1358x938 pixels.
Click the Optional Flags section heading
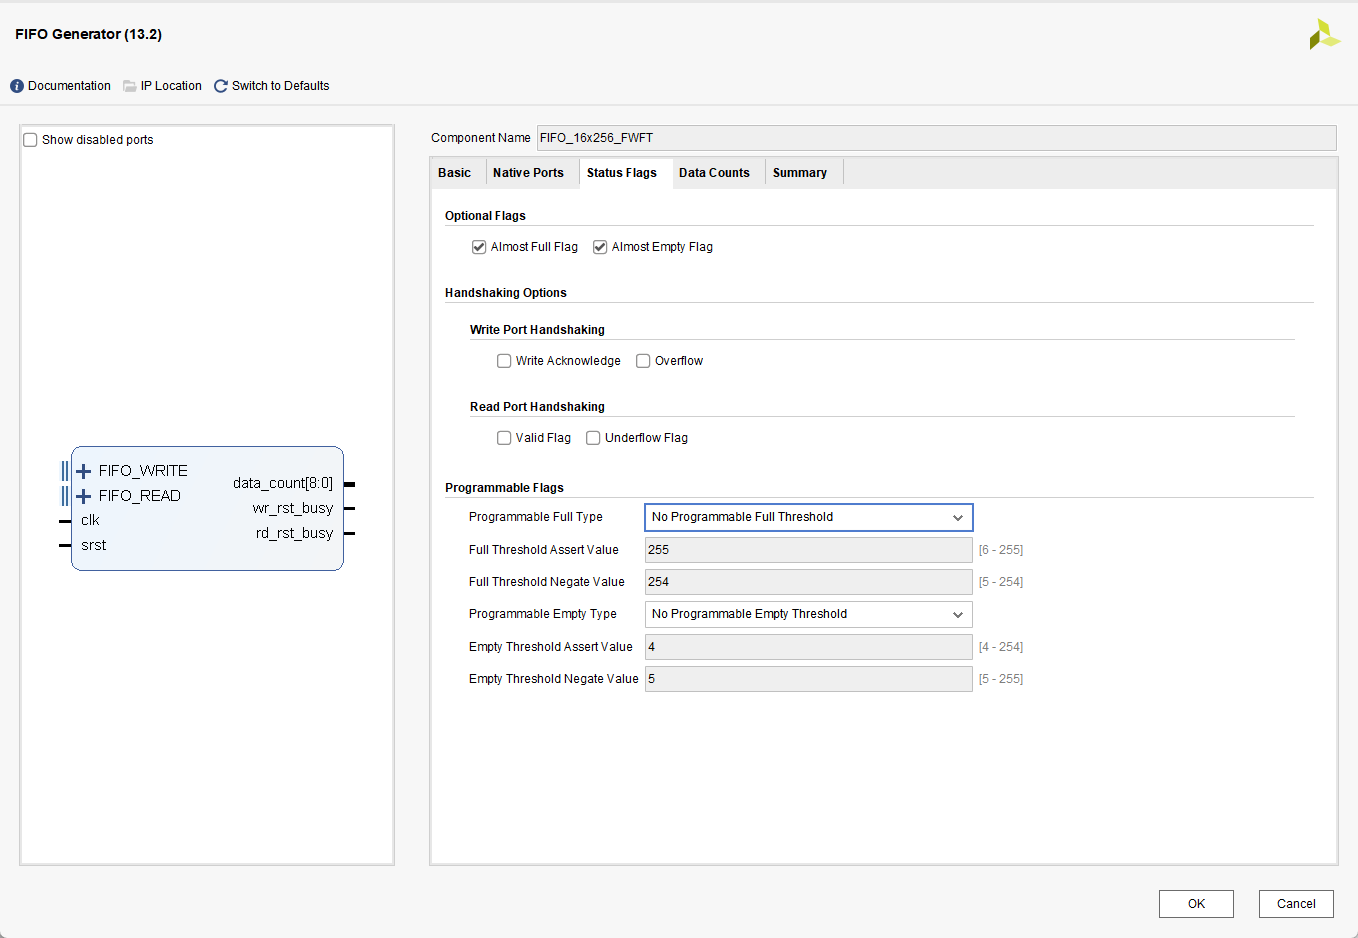[x=485, y=216]
